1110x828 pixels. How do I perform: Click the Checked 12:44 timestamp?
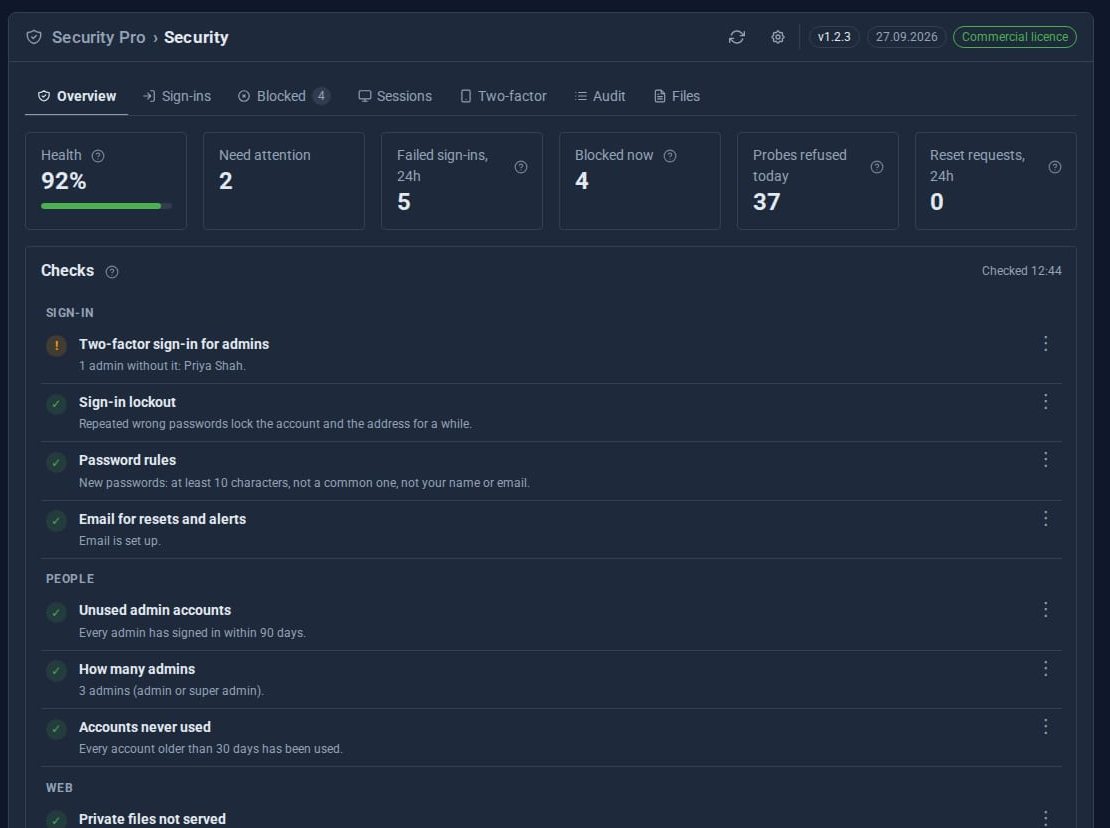(x=1022, y=271)
